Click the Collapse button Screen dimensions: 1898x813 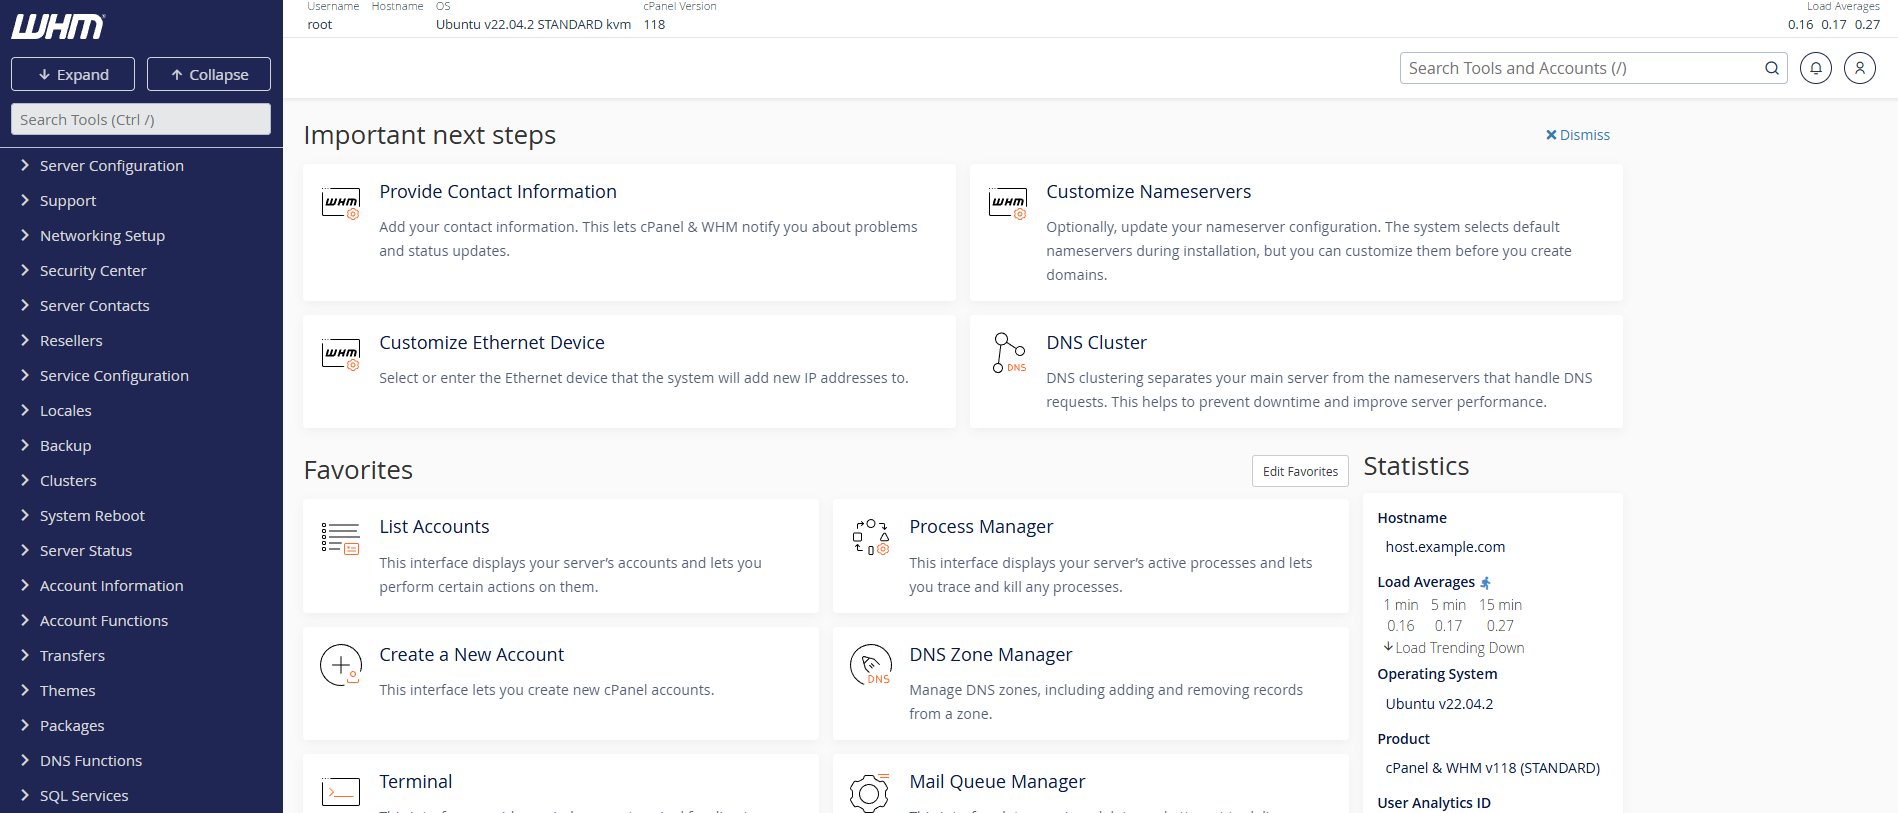pyautogui.click(x=209, y=74)
